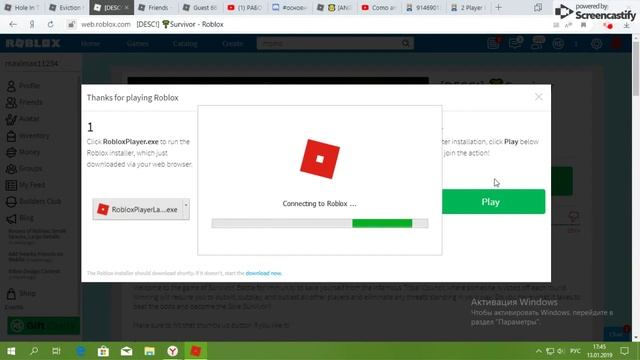This screenshot has height=360, width=640.
Task: Open Avatar in the Roblox sidebar
Action: point(23,119)
